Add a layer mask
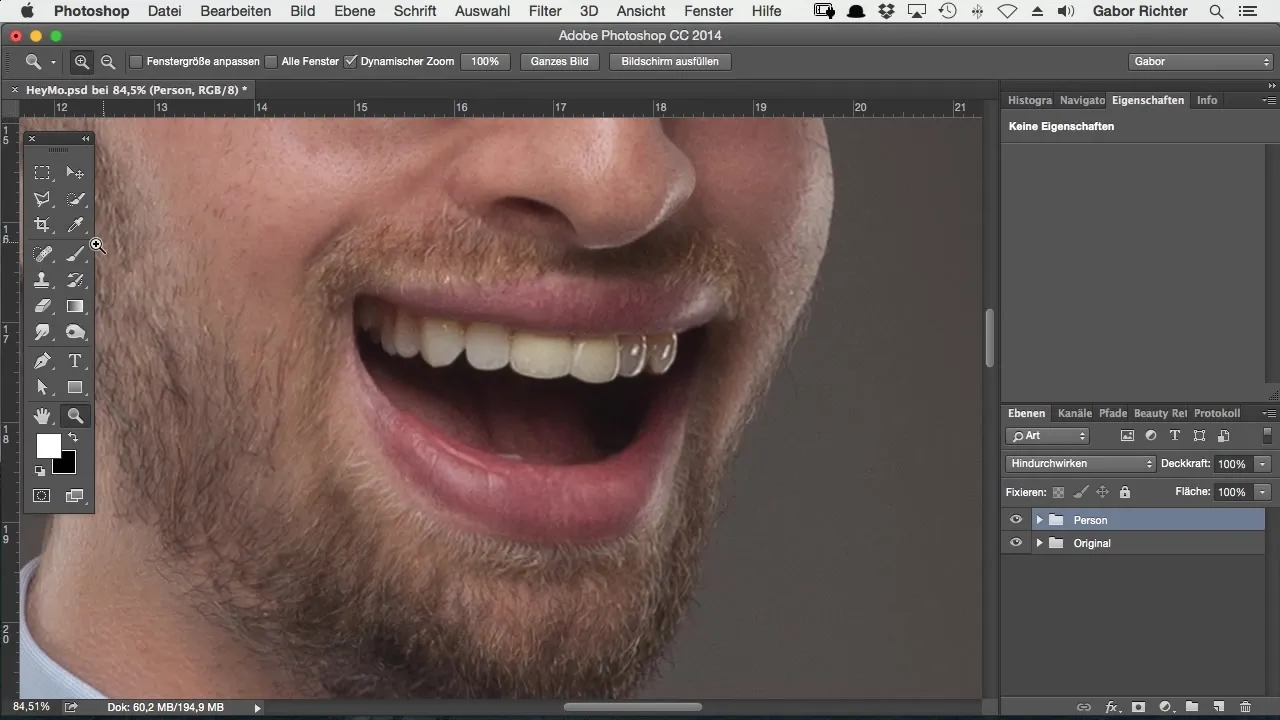 [x=1138, y=707]
